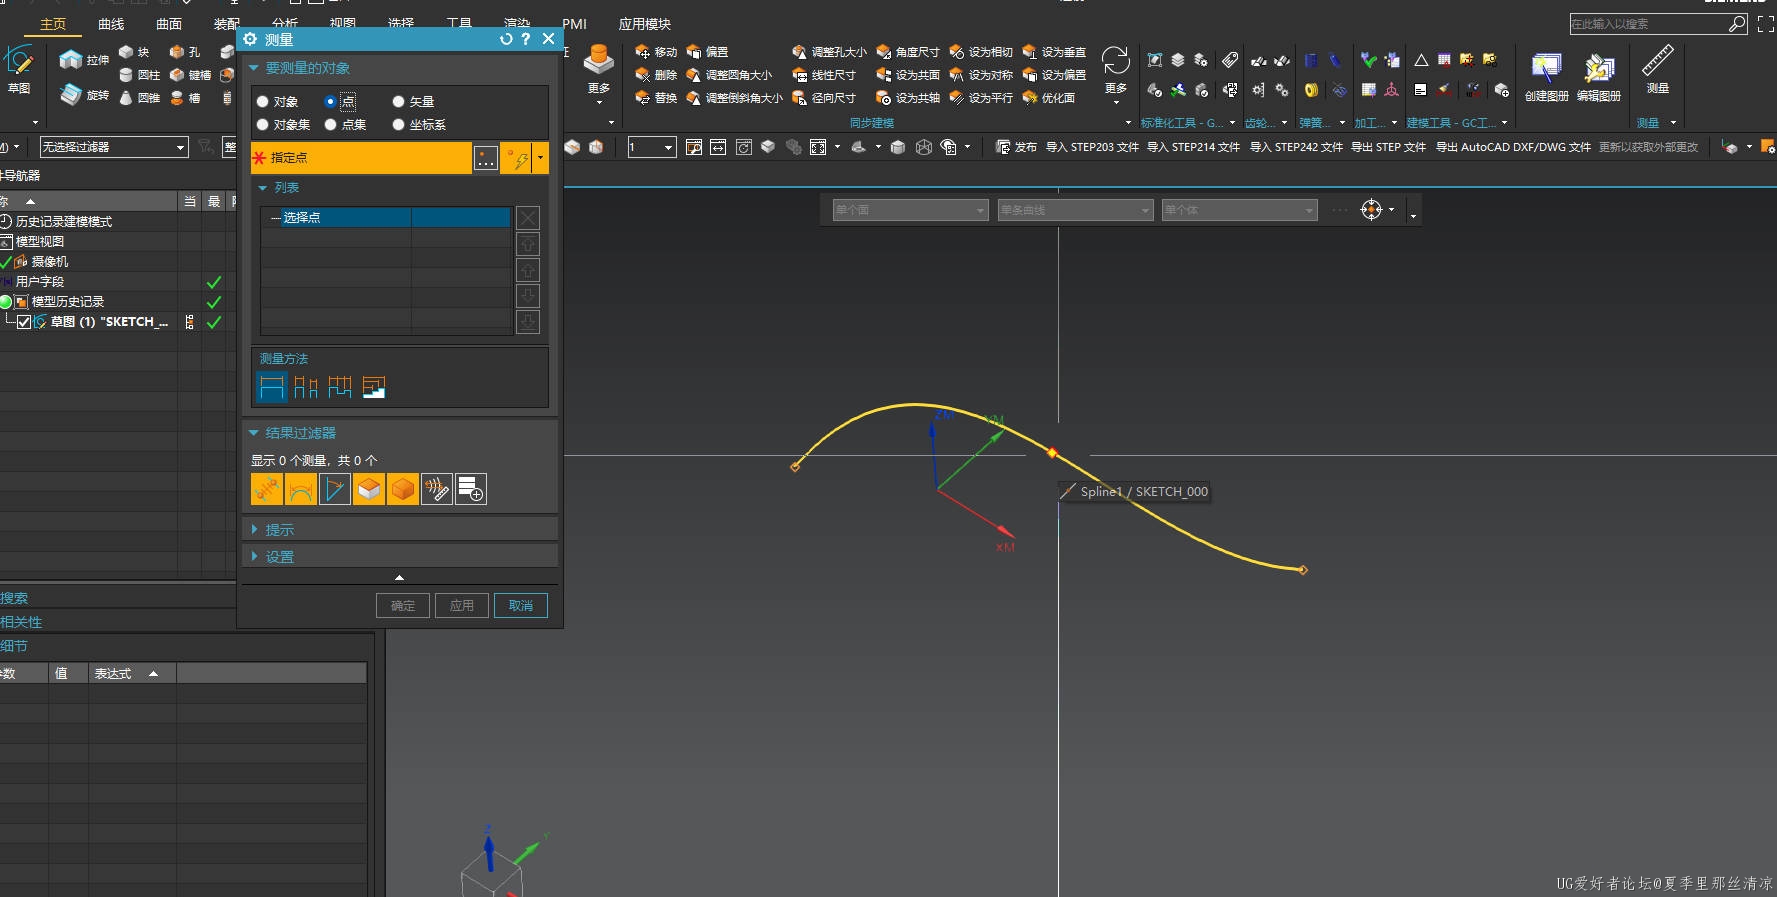Click 调整孔大小 tool
Screen dimensions: 1777x897
(x=829, y=52)
